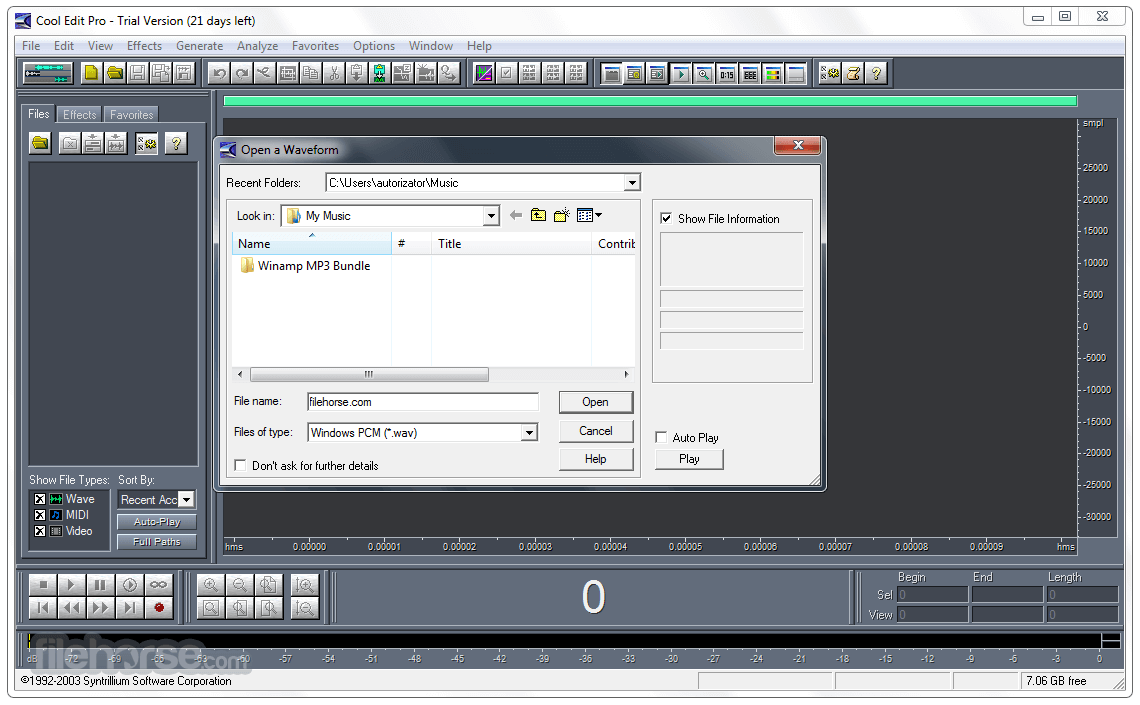
Task: Close the Open a Waveform dialog
Action: pyautogui.click(x=798, y=145)
